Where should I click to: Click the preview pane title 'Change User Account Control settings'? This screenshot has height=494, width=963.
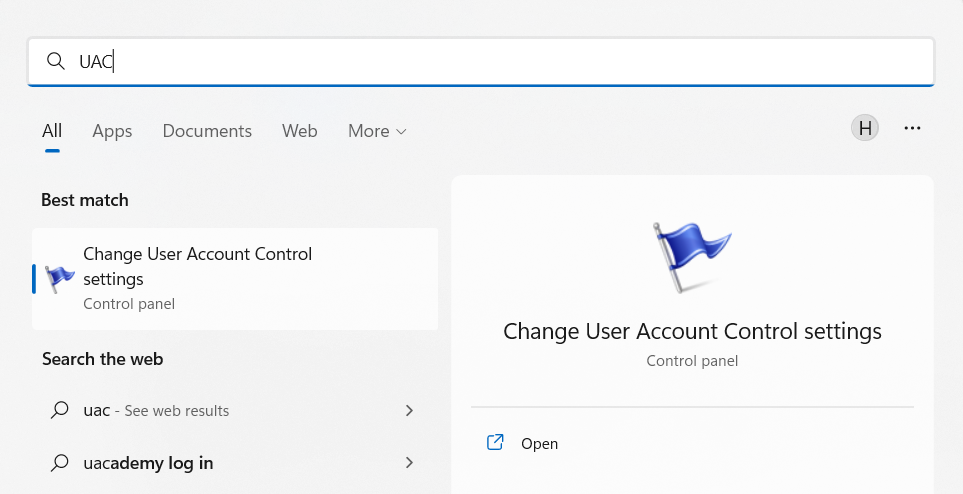coord(692,331)
